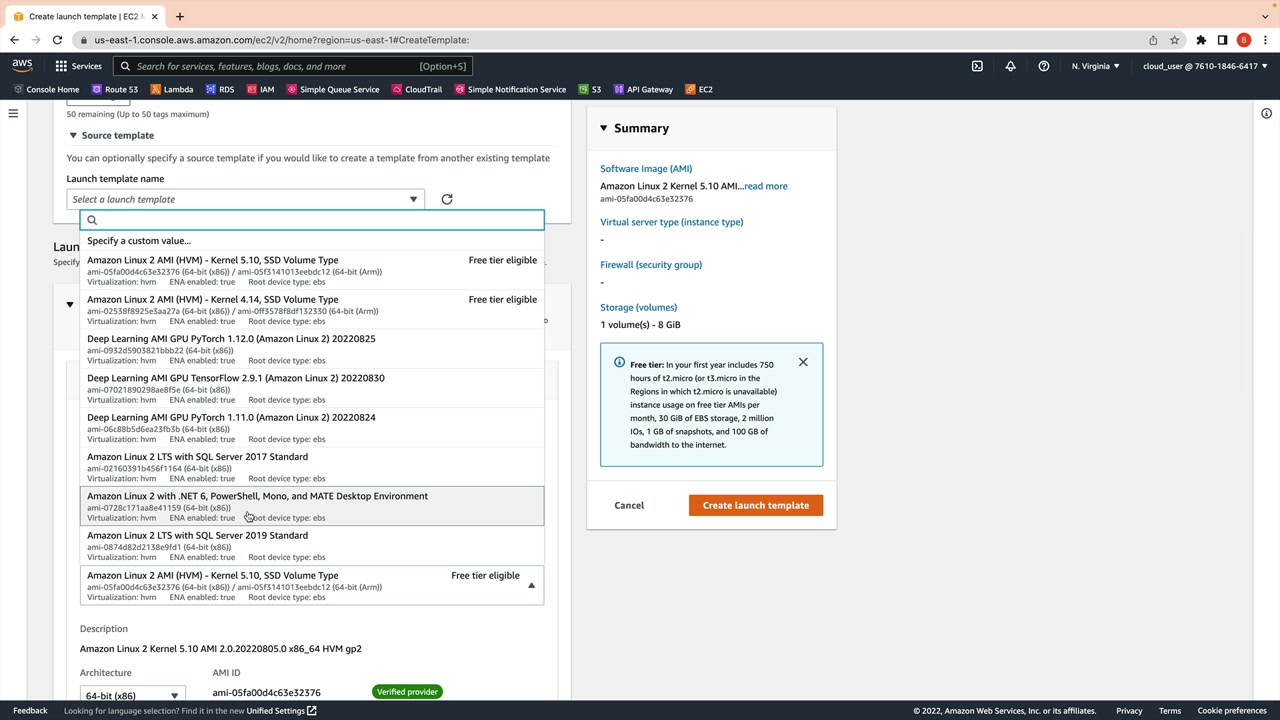This screenshot has height=720, width=1280.
Task: Open the Simple Notification Service shortcut
Action: coord(510,89)
